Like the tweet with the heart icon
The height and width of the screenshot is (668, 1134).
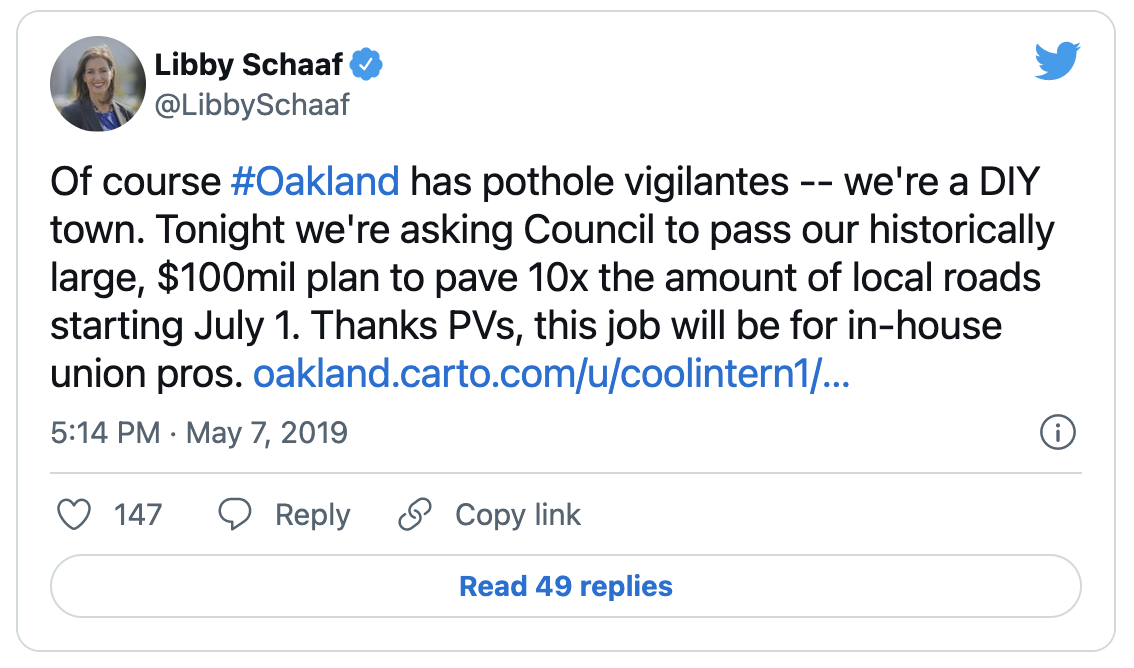[73, 515]
